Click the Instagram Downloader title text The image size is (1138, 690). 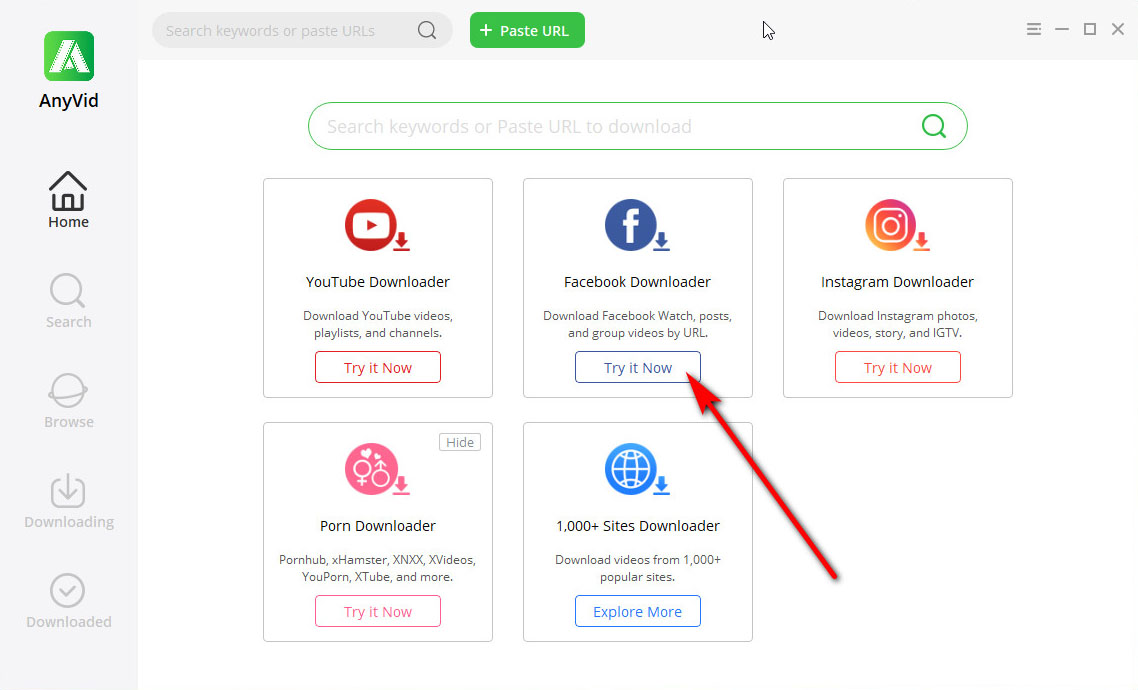pyautogui.click(x=897, y=282)
